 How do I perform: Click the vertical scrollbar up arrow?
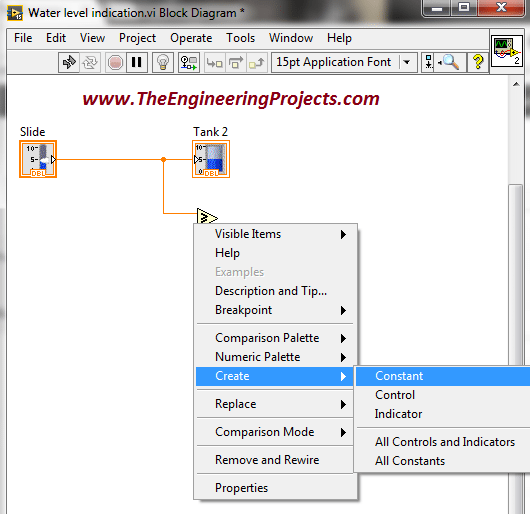[x=516, y=84]
